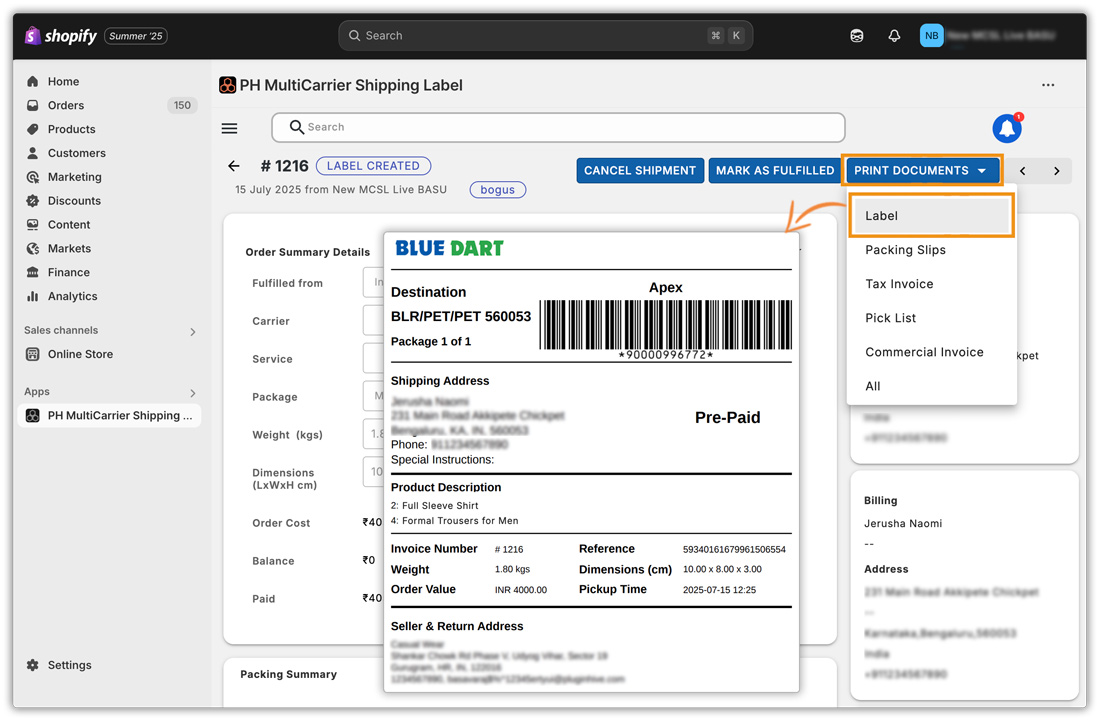Click the Packing Summary heading
1100x722 pixels.
(x=288, y=674)
